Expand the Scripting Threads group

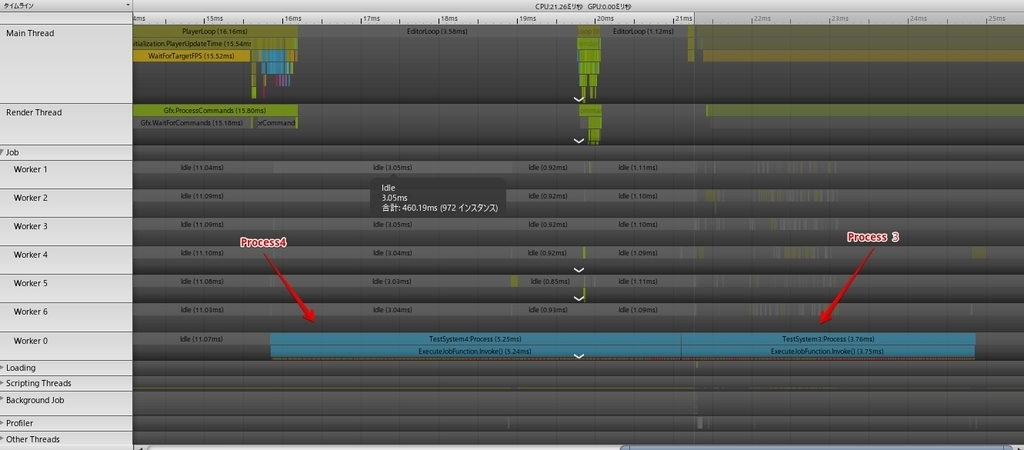coord(3,383)
